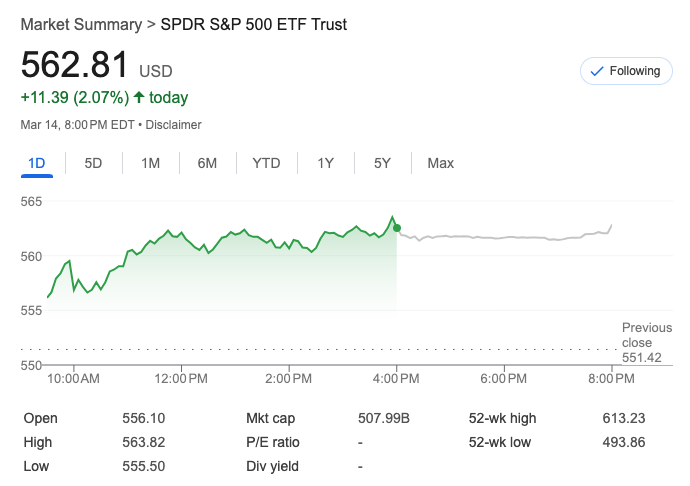Click the green up arrow icon

[139, 97]
